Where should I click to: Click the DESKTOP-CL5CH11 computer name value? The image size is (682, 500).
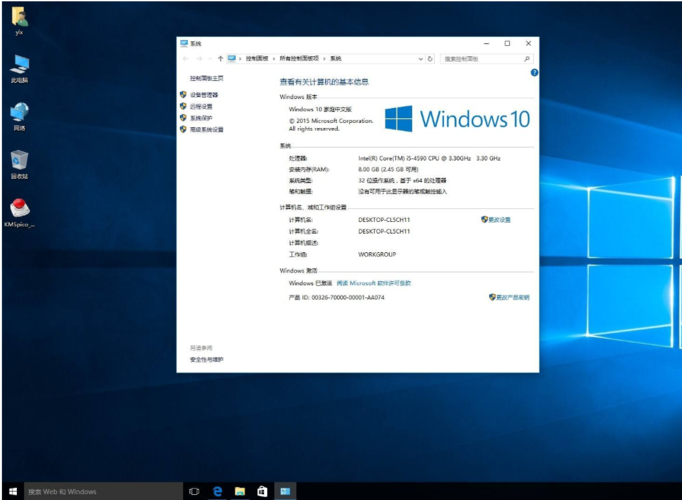click(384, 220)
